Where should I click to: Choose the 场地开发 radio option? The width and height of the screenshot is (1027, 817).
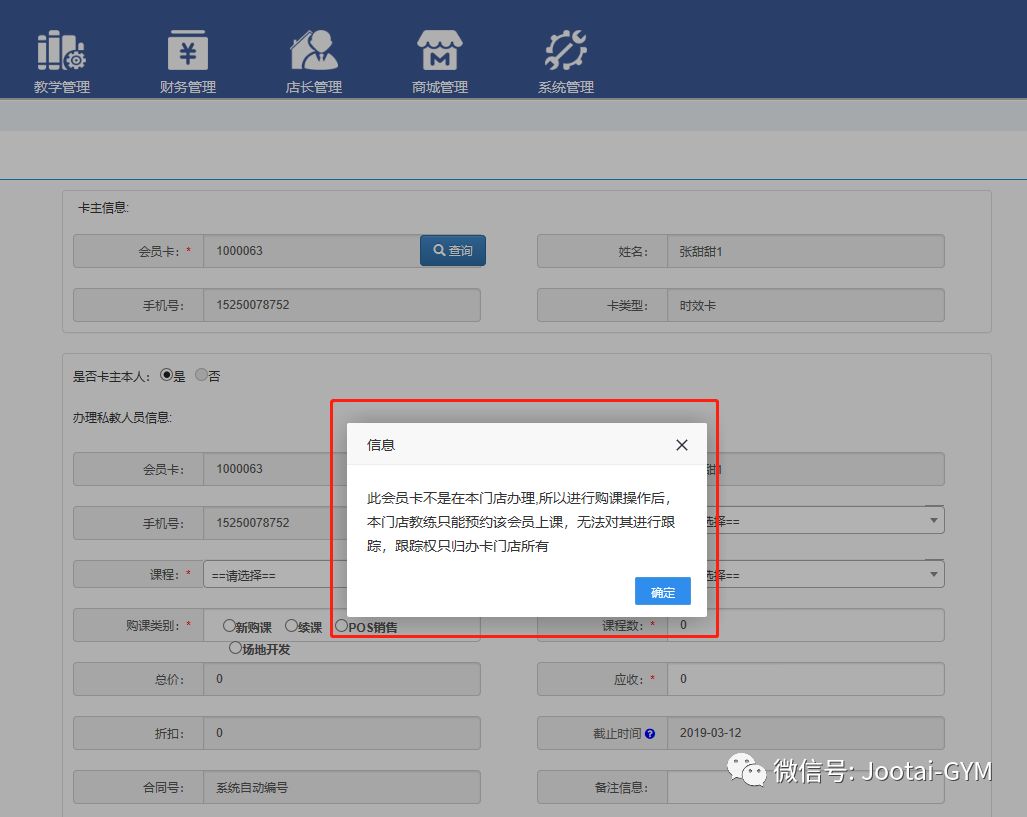[x=235, y=648]
